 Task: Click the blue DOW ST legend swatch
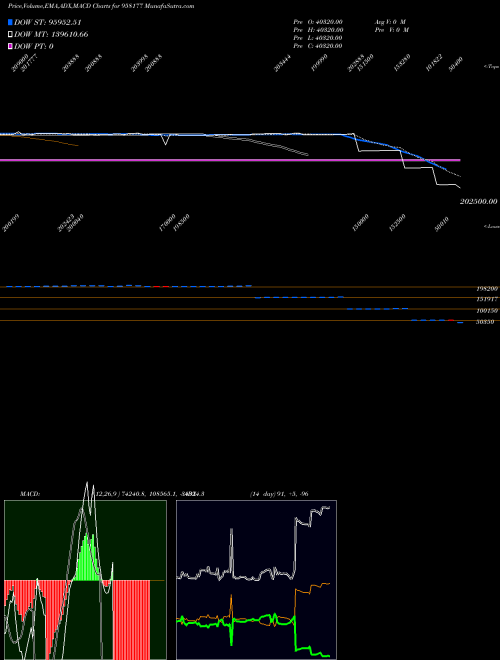[11, 22]
